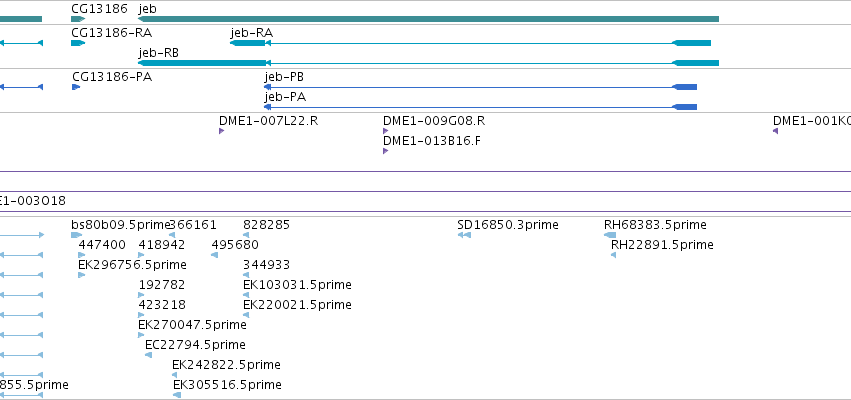
Task: Click the jeb-PA protein feature line
Action: (x=480, y=107)
